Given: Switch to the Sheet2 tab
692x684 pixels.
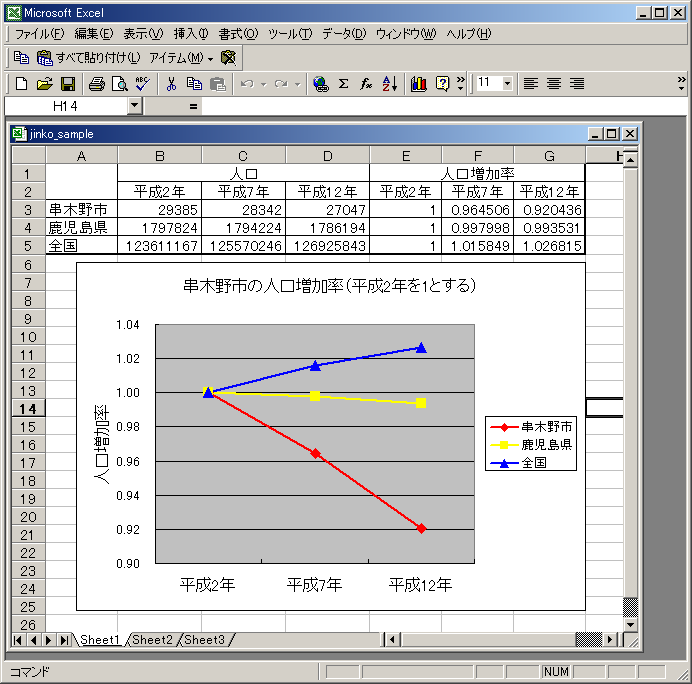Looking at the screenshot, I should (152, 639).
